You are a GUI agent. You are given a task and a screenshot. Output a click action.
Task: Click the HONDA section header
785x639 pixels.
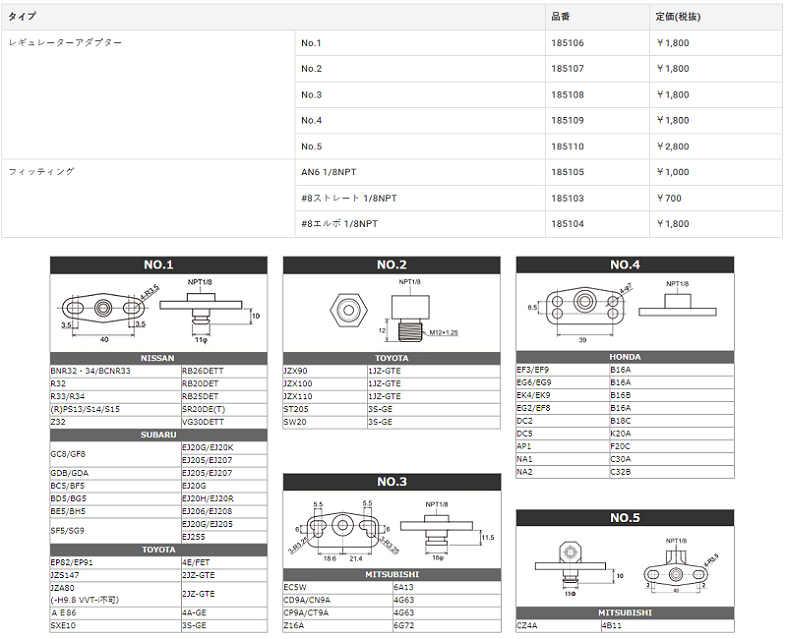(x=625, y=357)
